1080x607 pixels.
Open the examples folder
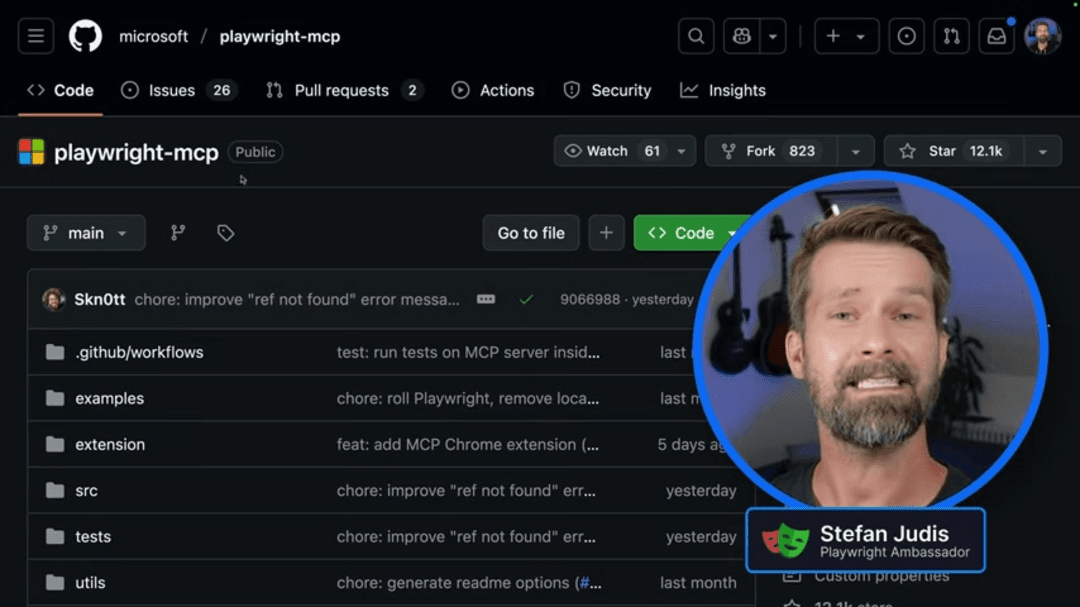pyautogui.click(x=110, y=398)
